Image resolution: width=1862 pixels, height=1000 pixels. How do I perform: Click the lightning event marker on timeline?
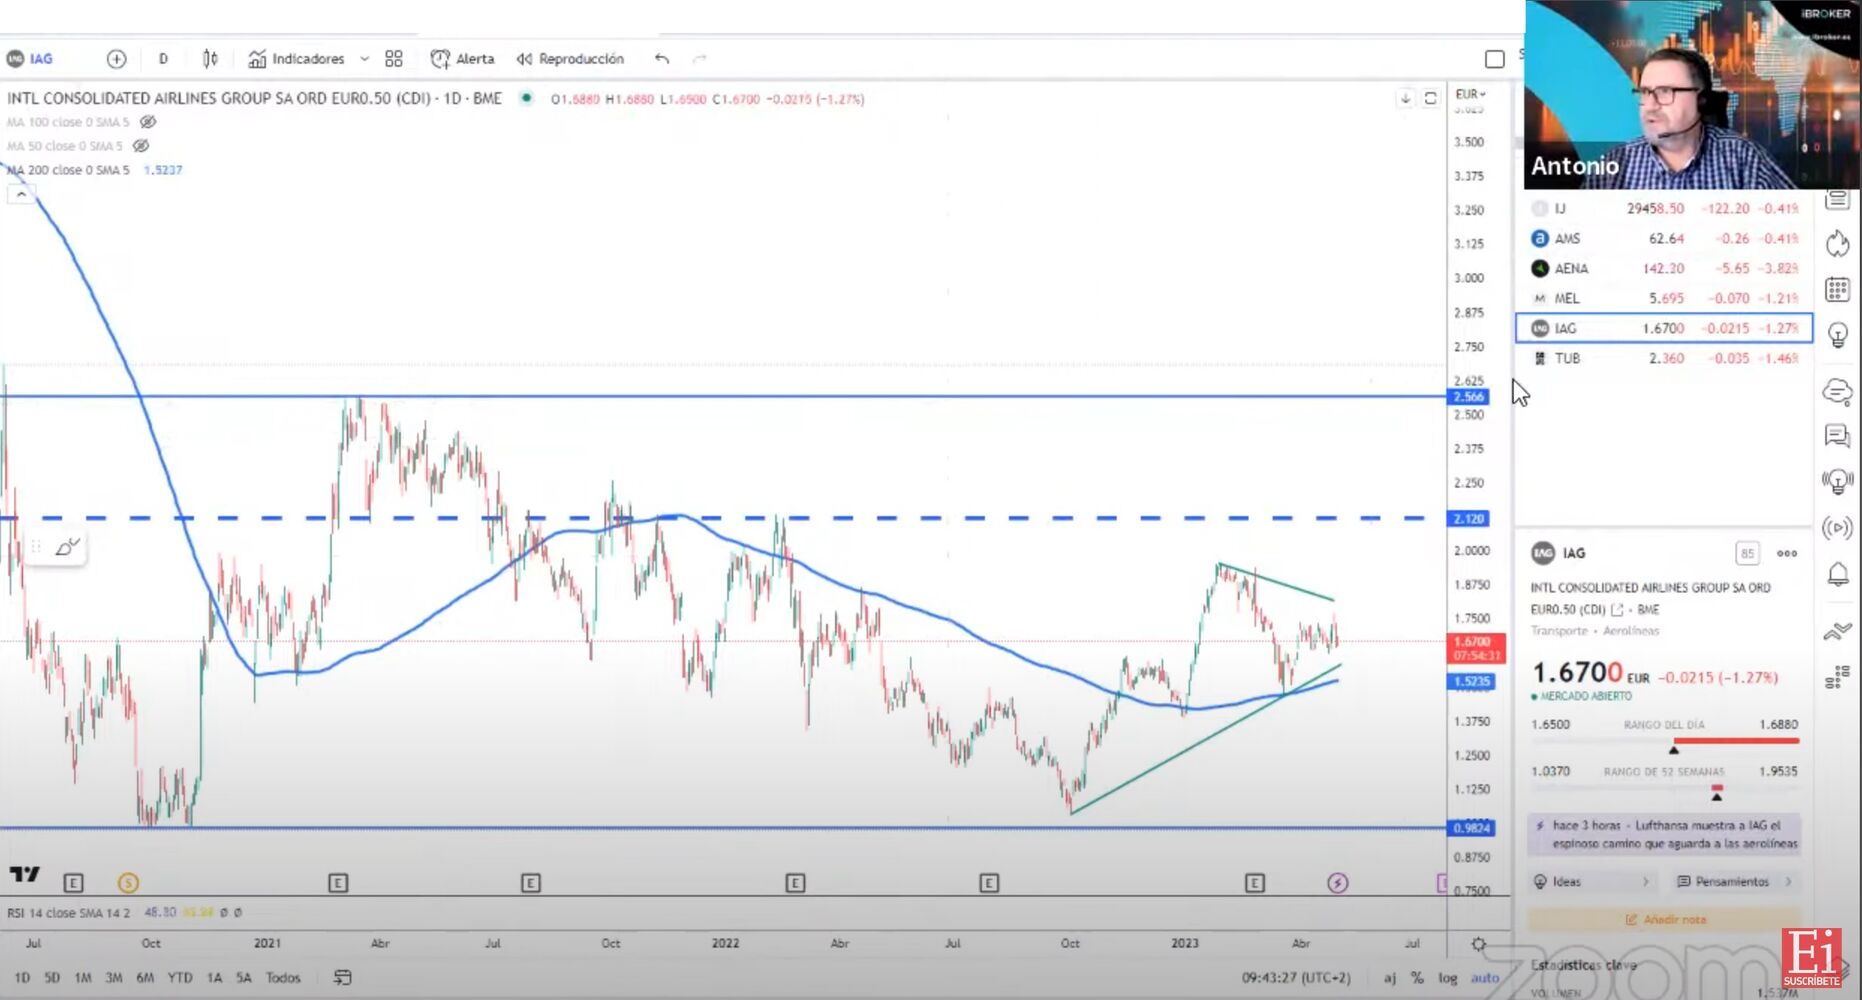pos(1338,883)
